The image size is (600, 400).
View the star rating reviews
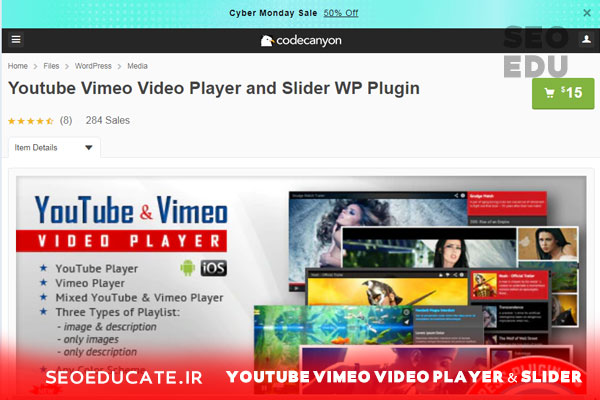[x=30, y=121]
